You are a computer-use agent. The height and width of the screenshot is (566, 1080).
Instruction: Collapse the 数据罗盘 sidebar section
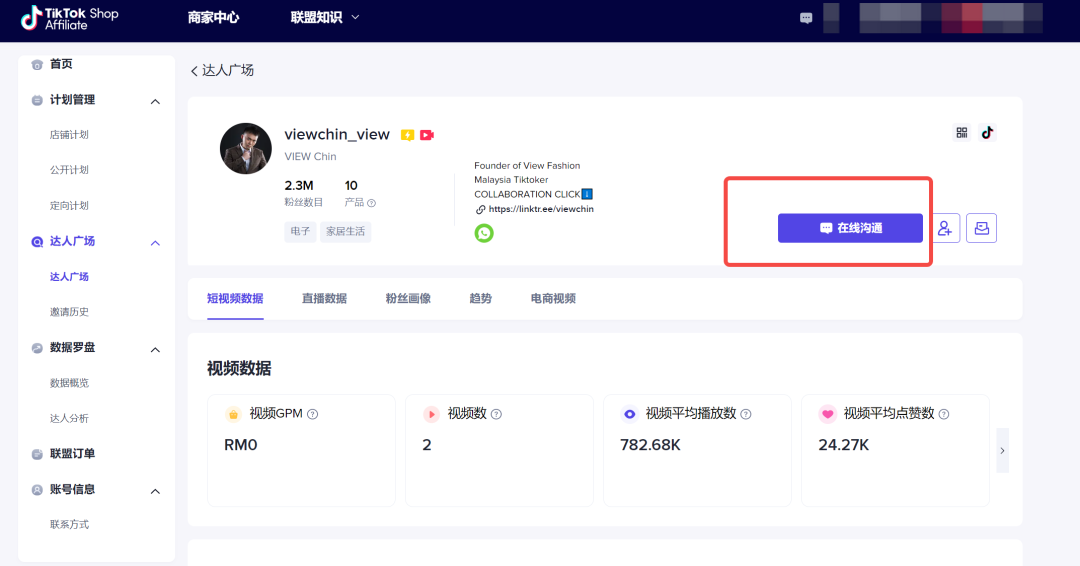pyautogui.click(x=155, y=349)
